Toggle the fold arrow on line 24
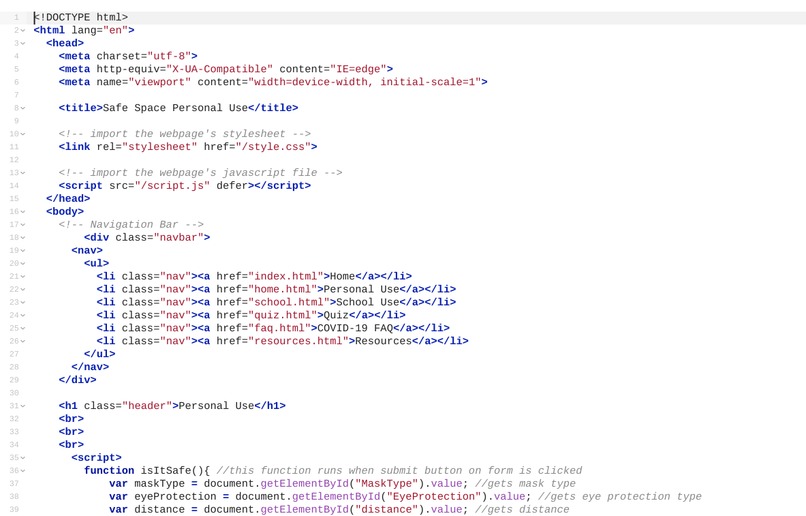This screenshot has height=516, width=806. [23, 315]
